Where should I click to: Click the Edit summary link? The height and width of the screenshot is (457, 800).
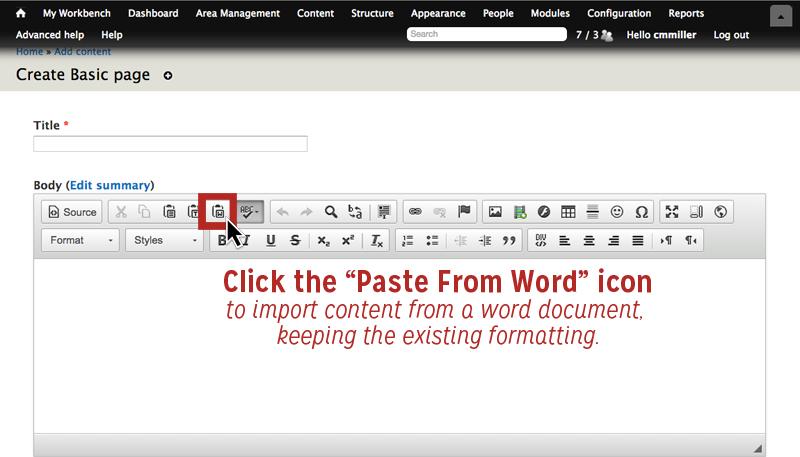click(x=110, y=185)
